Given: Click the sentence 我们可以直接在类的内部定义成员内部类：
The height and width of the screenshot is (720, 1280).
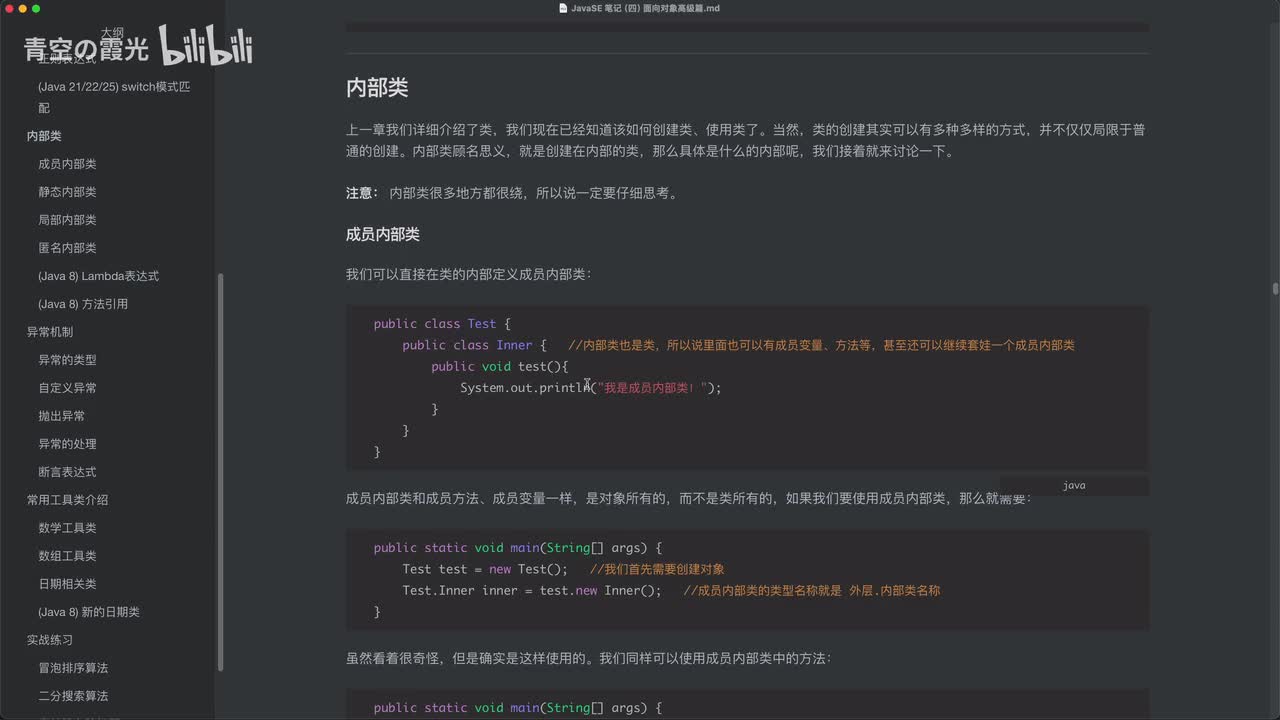Looking at the screenshot, I should point(468,274).
